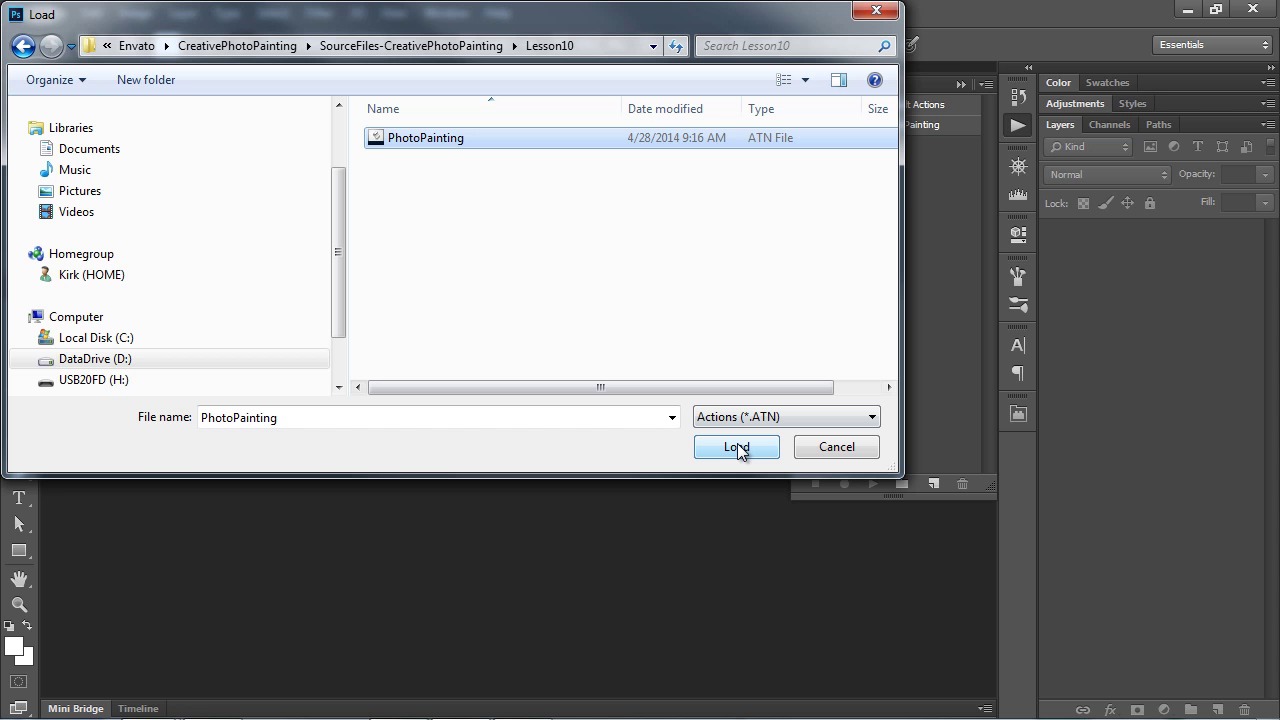Reset default foreground and background colors
Screen dimensions: 1280x720
point(9,626)
